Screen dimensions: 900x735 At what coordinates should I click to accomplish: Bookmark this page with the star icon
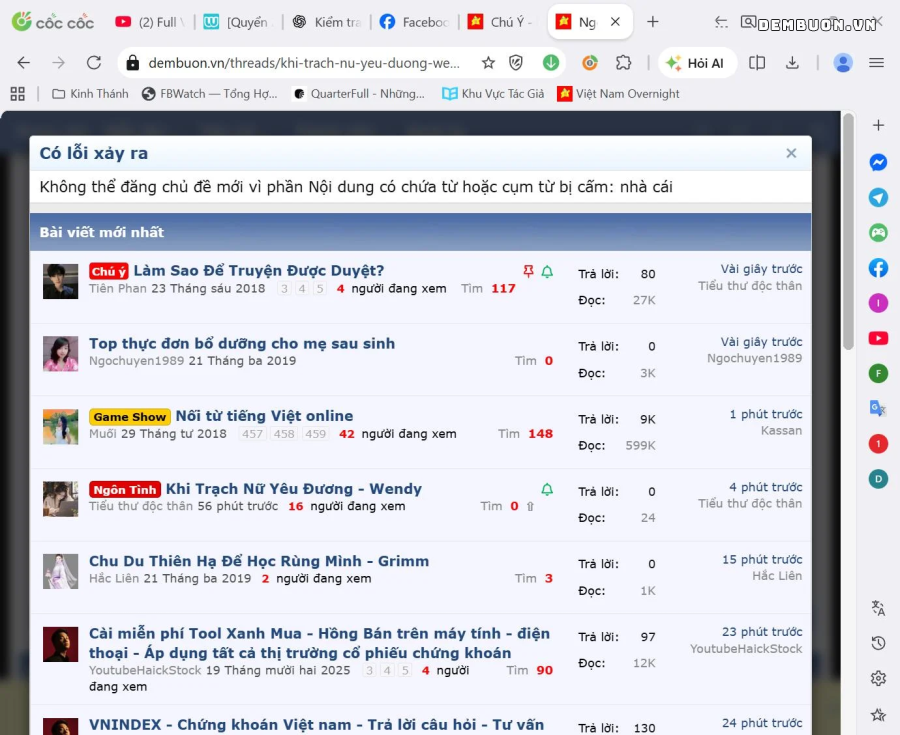pos(488,63)
